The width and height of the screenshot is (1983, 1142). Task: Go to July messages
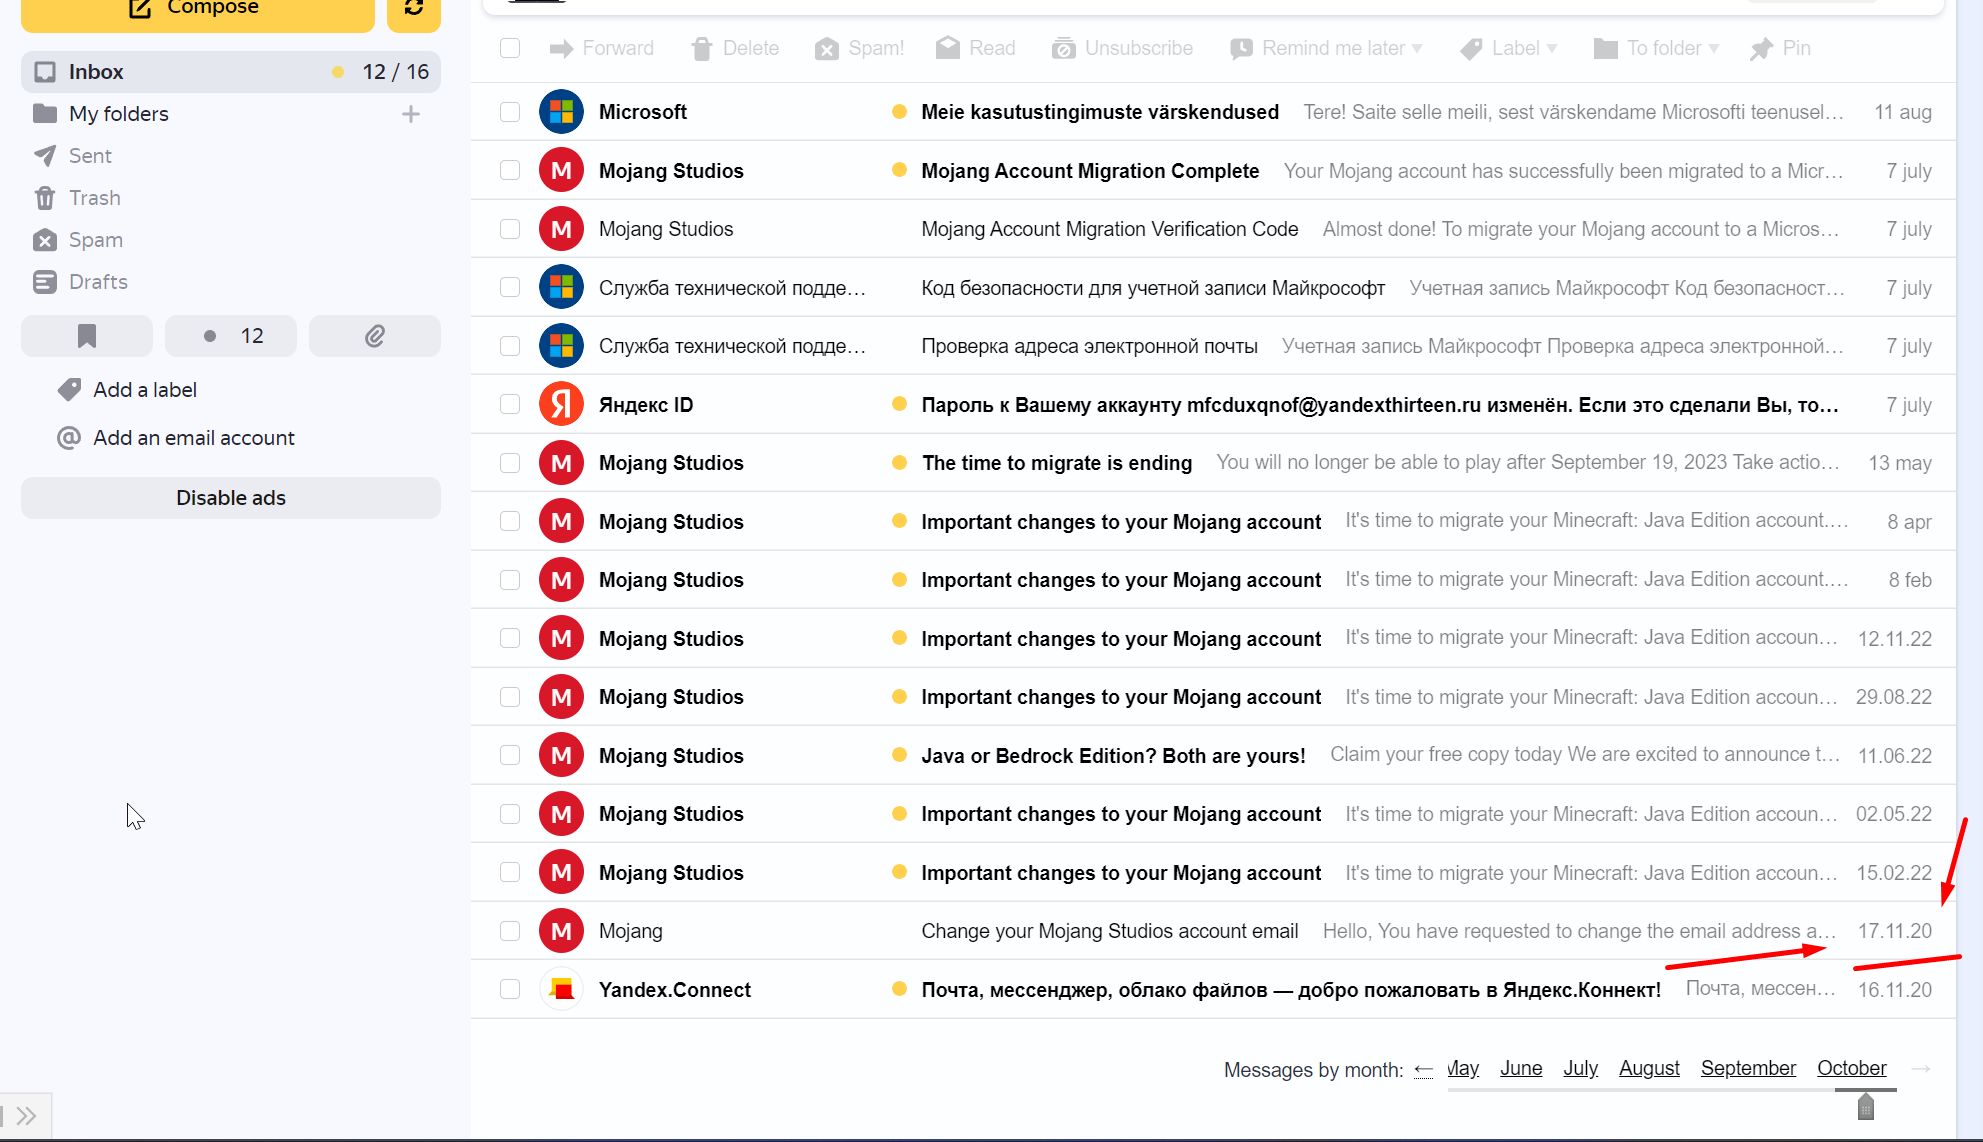pyautogui.click(x=1580, y=1069)
